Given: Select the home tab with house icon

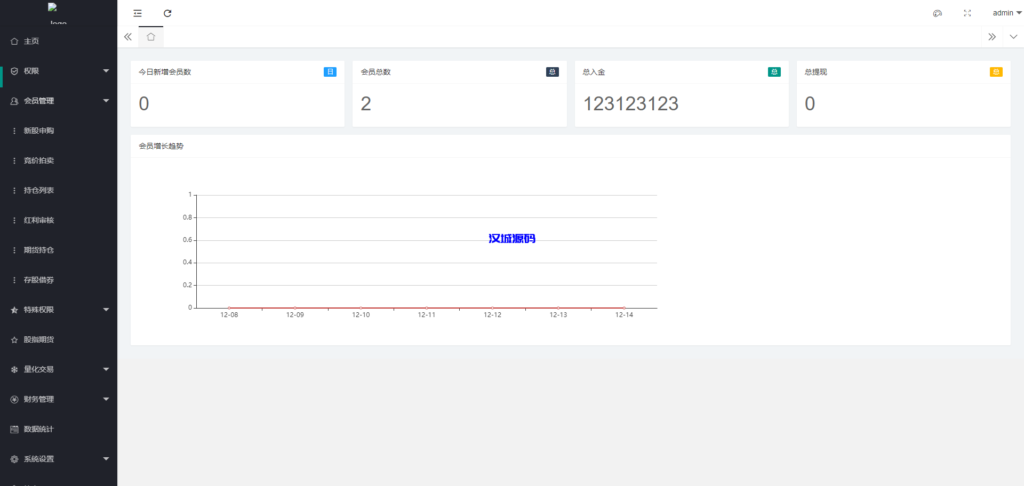Looking at the screenshot, I should [151, 37].
